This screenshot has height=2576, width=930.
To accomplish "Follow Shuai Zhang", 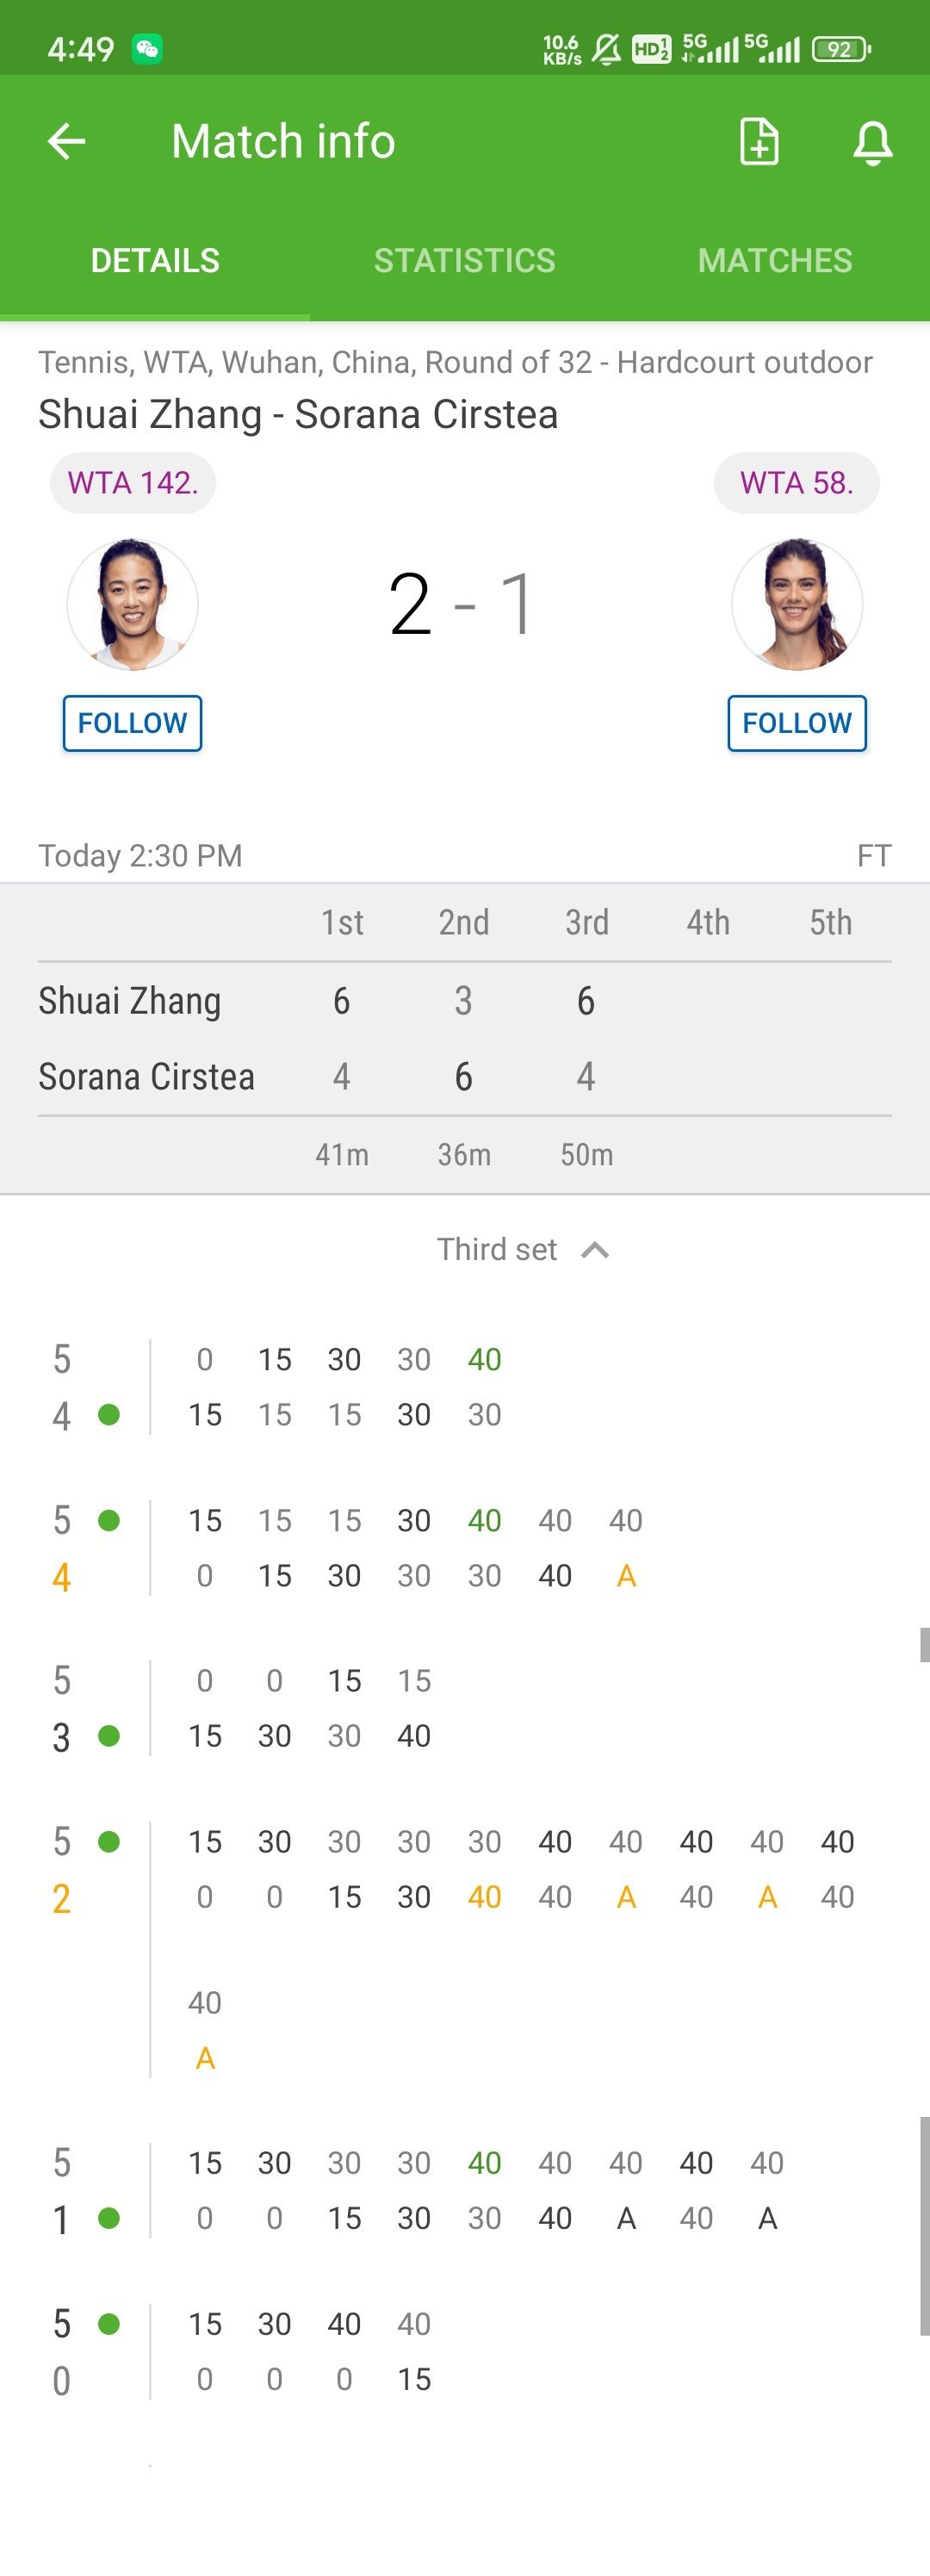I will pyautogui.click(x=132, y=722).
